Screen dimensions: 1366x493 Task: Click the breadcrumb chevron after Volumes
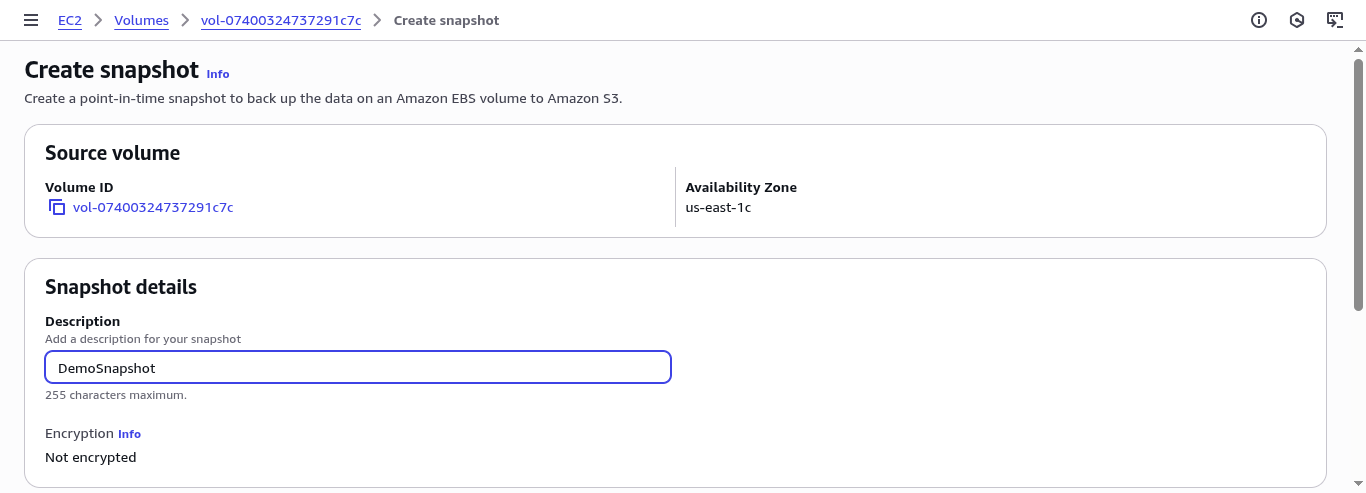185,20
